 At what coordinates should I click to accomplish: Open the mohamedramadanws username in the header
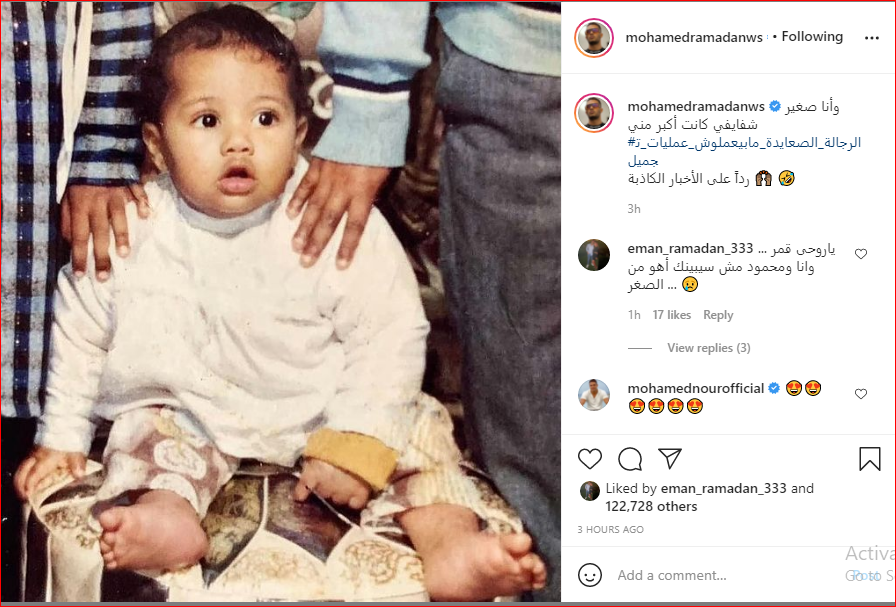[x=694, y=38]
